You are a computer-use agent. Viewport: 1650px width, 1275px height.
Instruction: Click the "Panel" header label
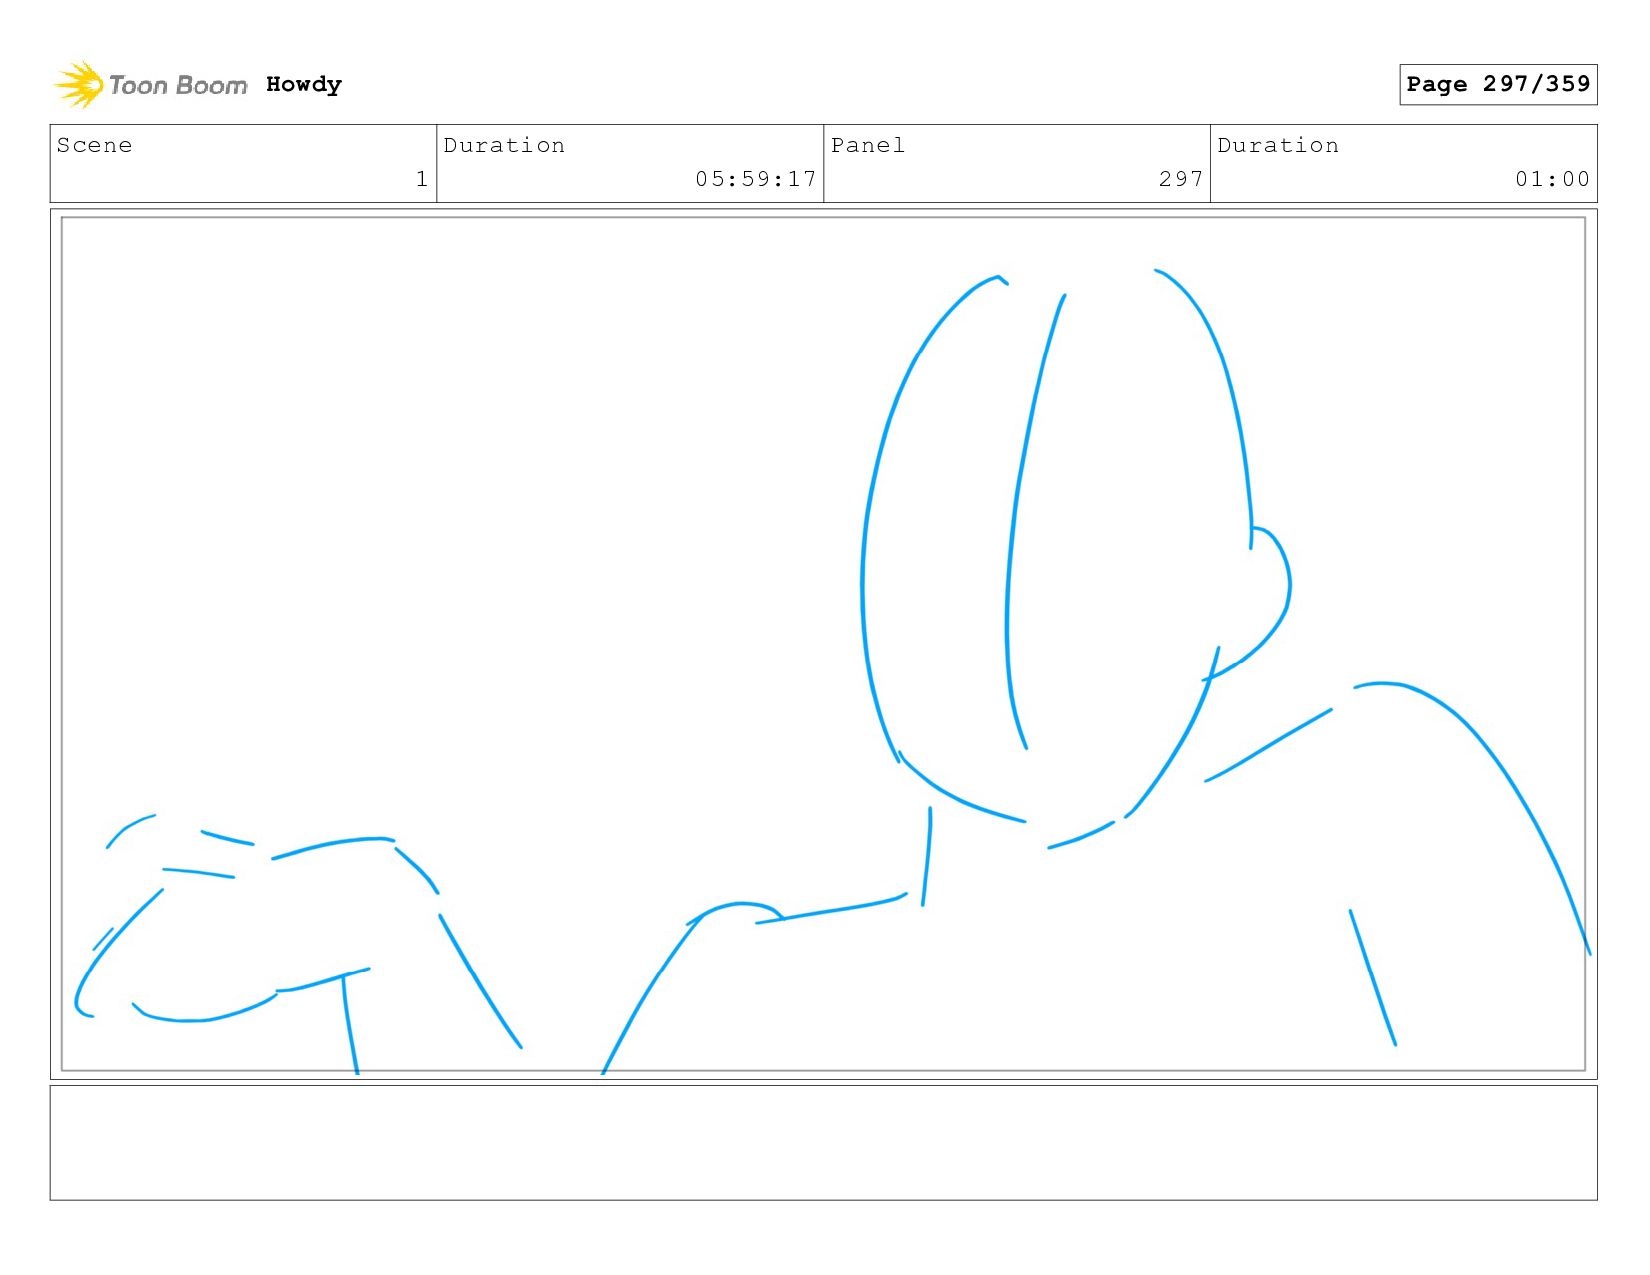coord(868,145)
